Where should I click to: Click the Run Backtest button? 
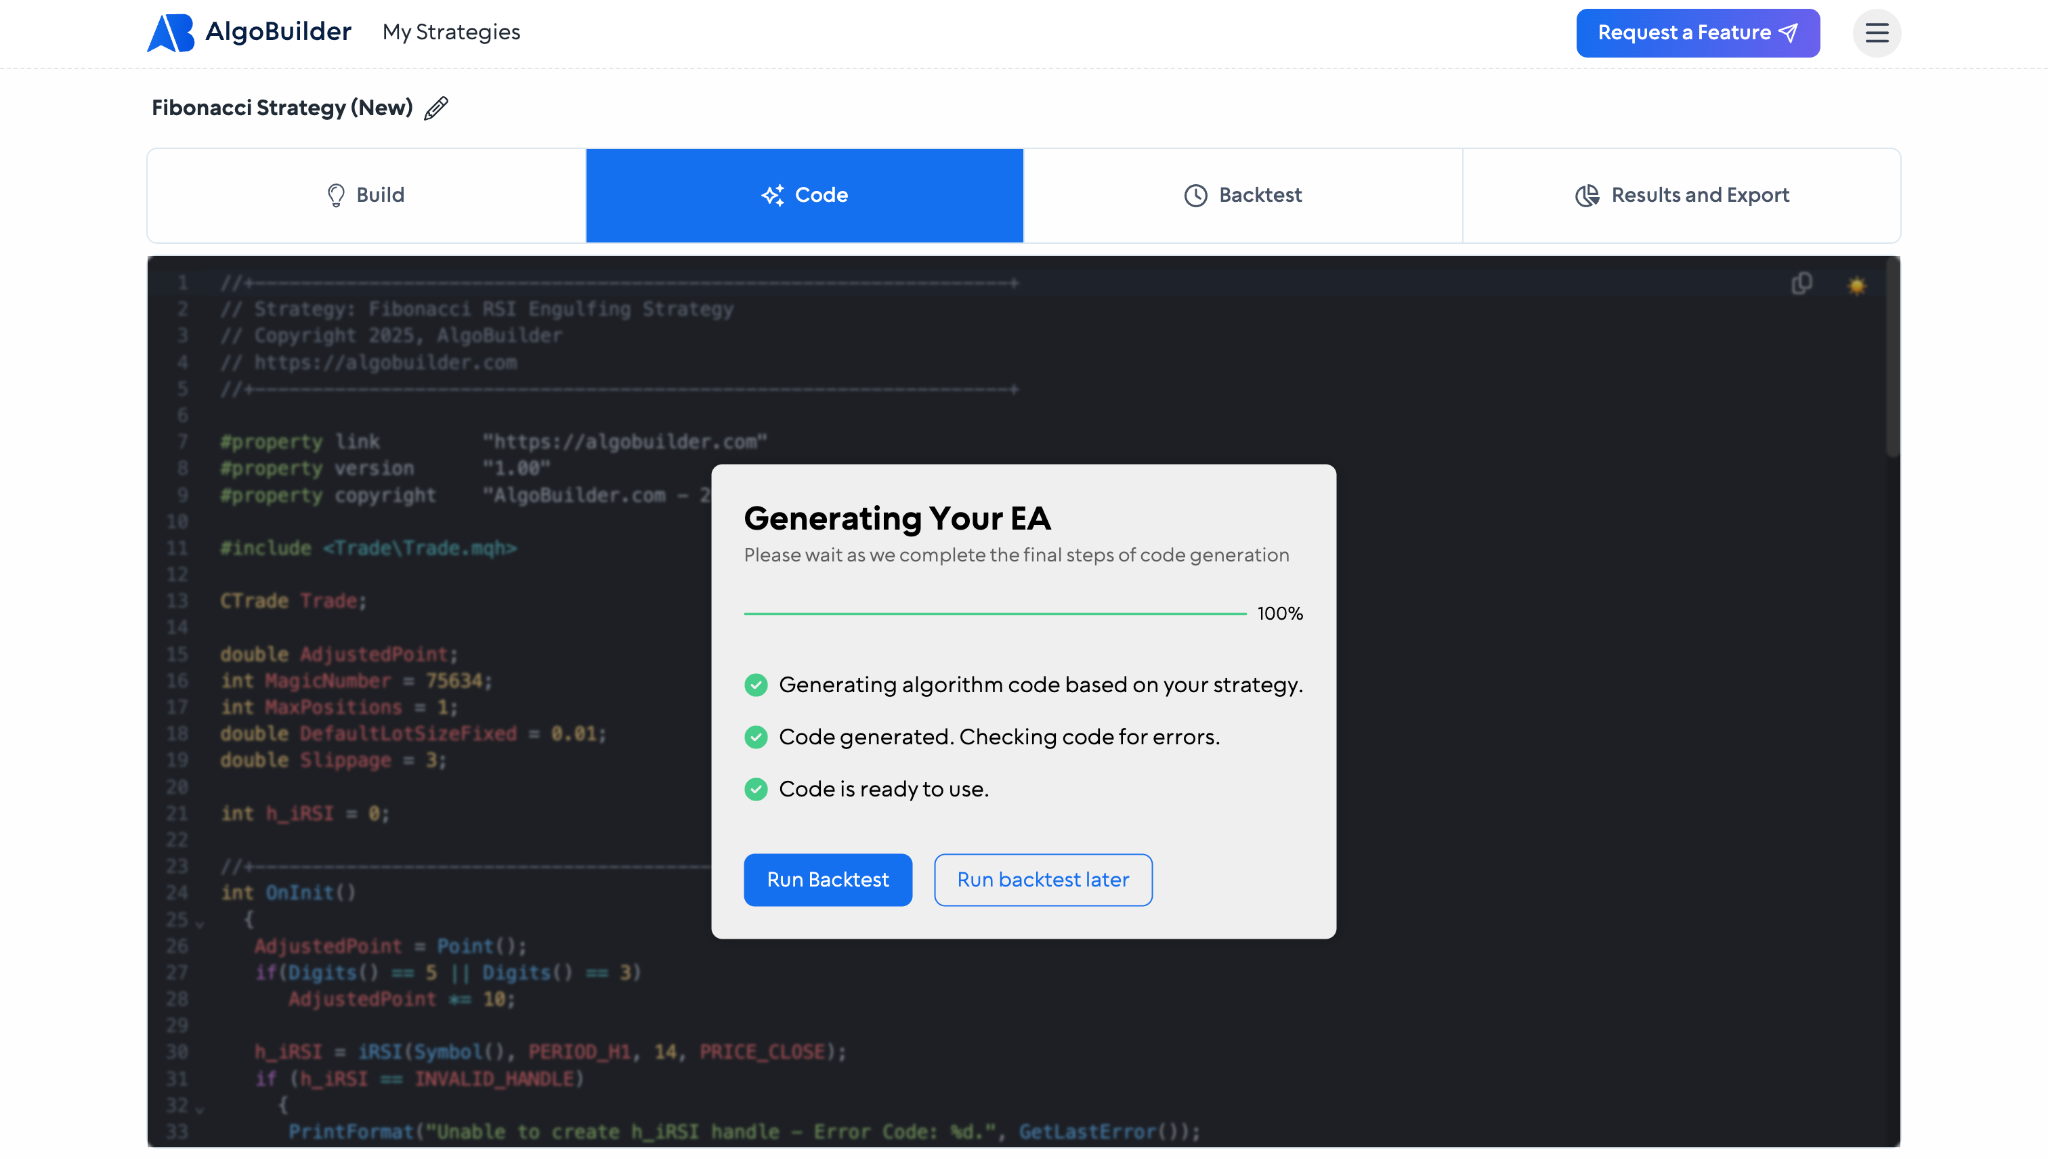click(828, 880)
